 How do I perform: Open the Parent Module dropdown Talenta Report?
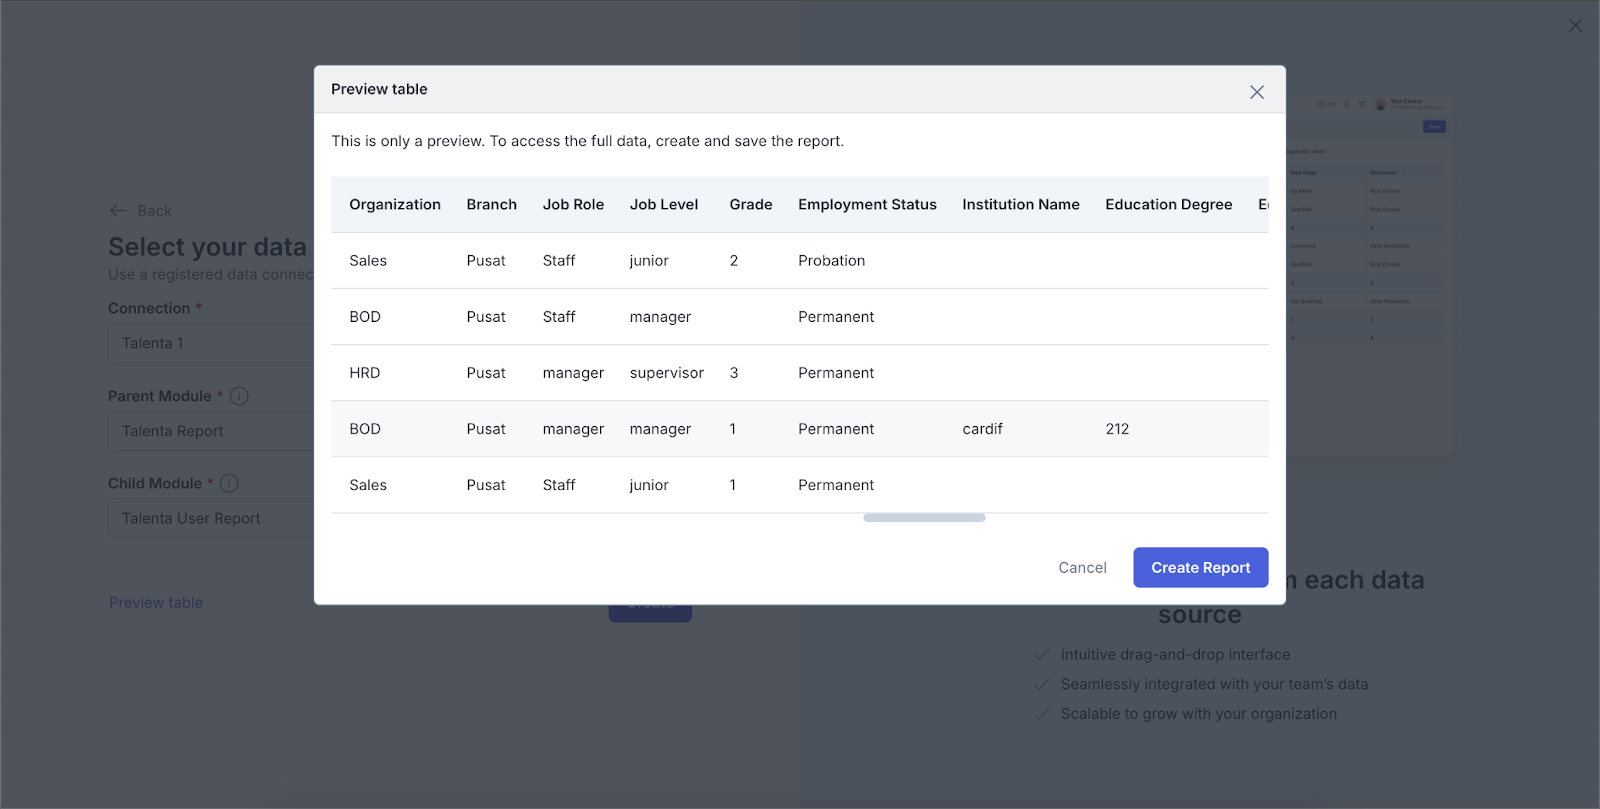pyautogui.click(x=212, y=431)
